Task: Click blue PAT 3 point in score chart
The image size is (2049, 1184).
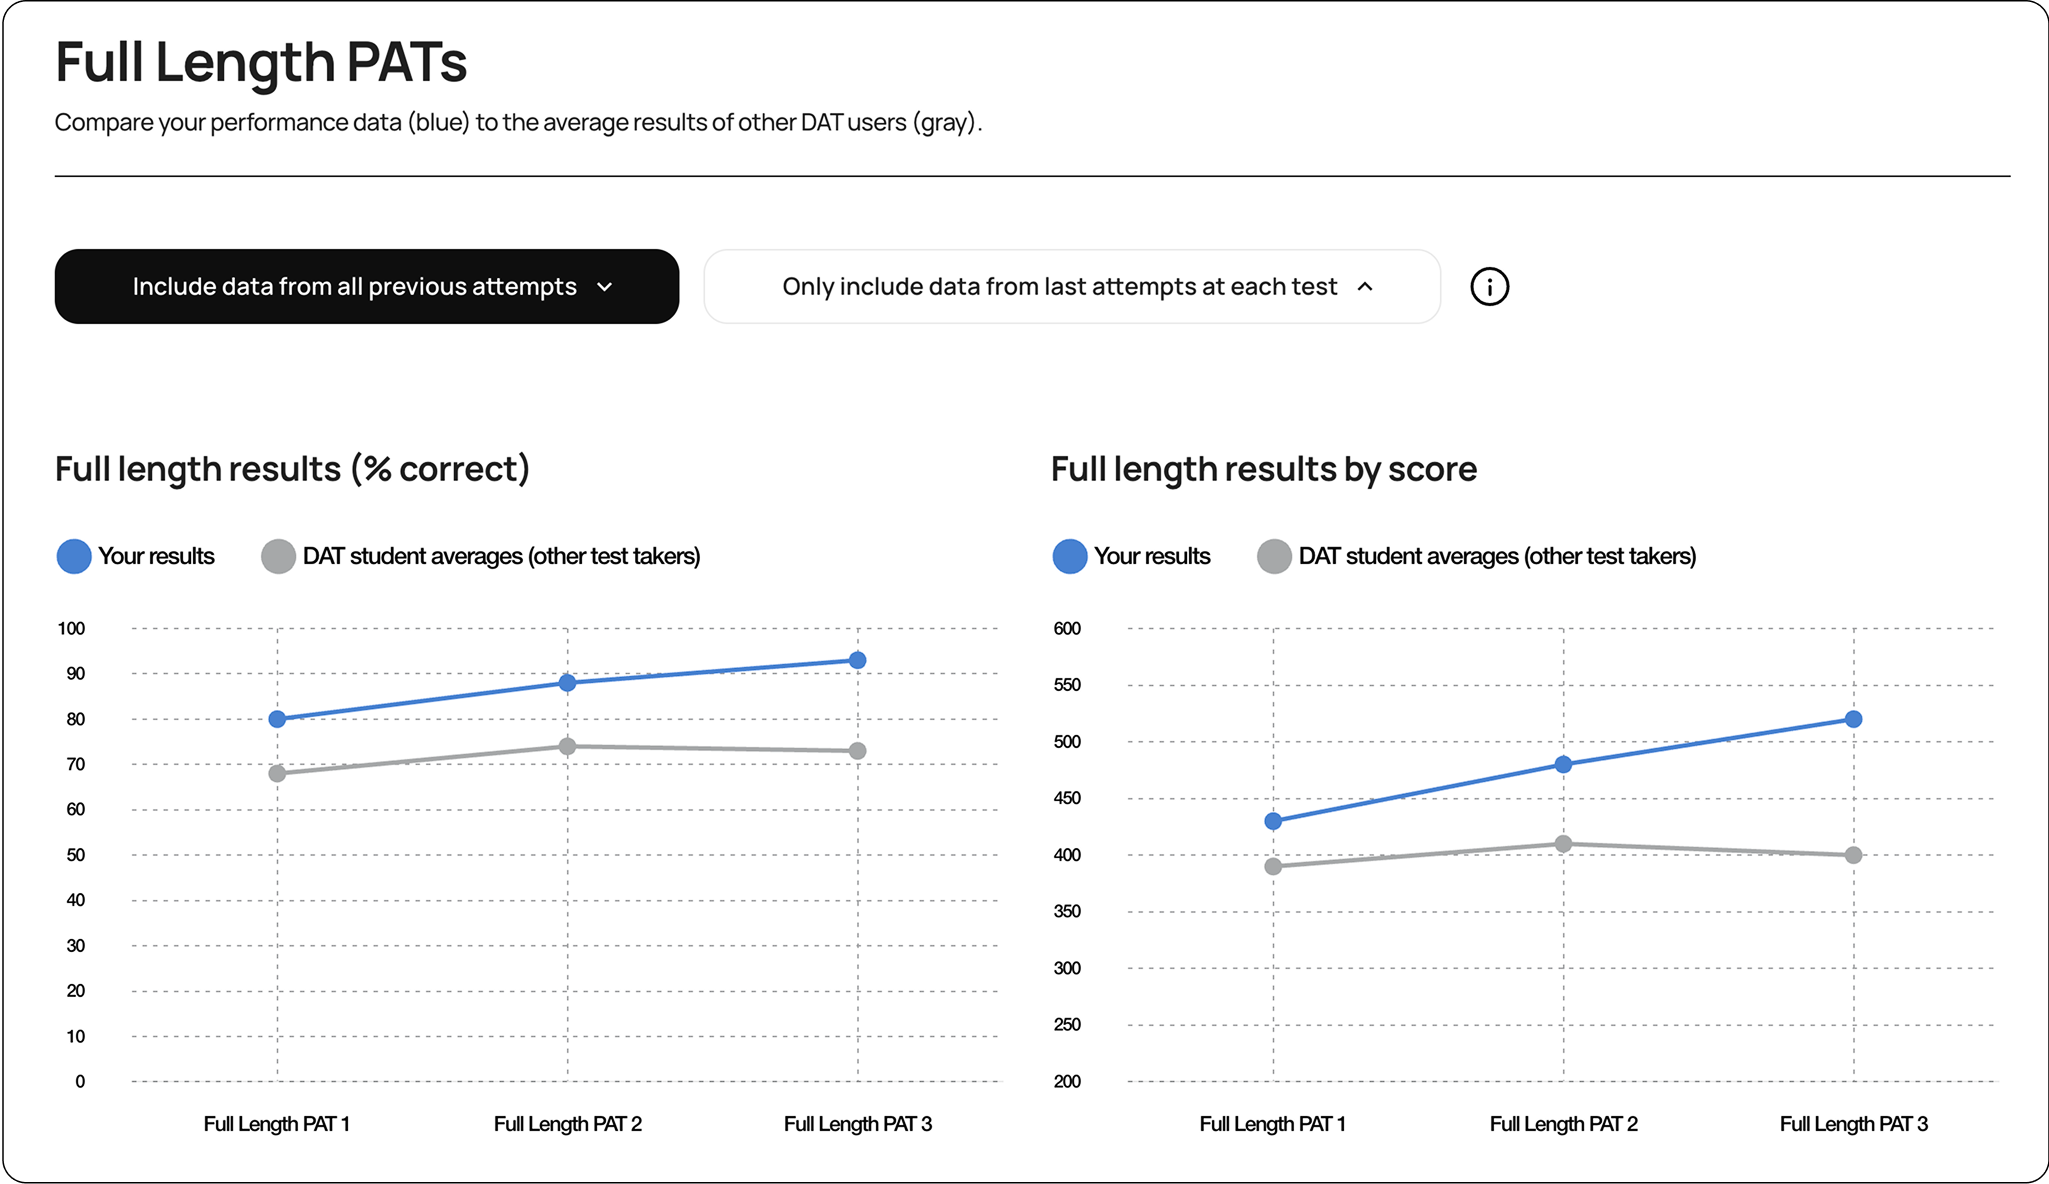Action: [1853, 719]
